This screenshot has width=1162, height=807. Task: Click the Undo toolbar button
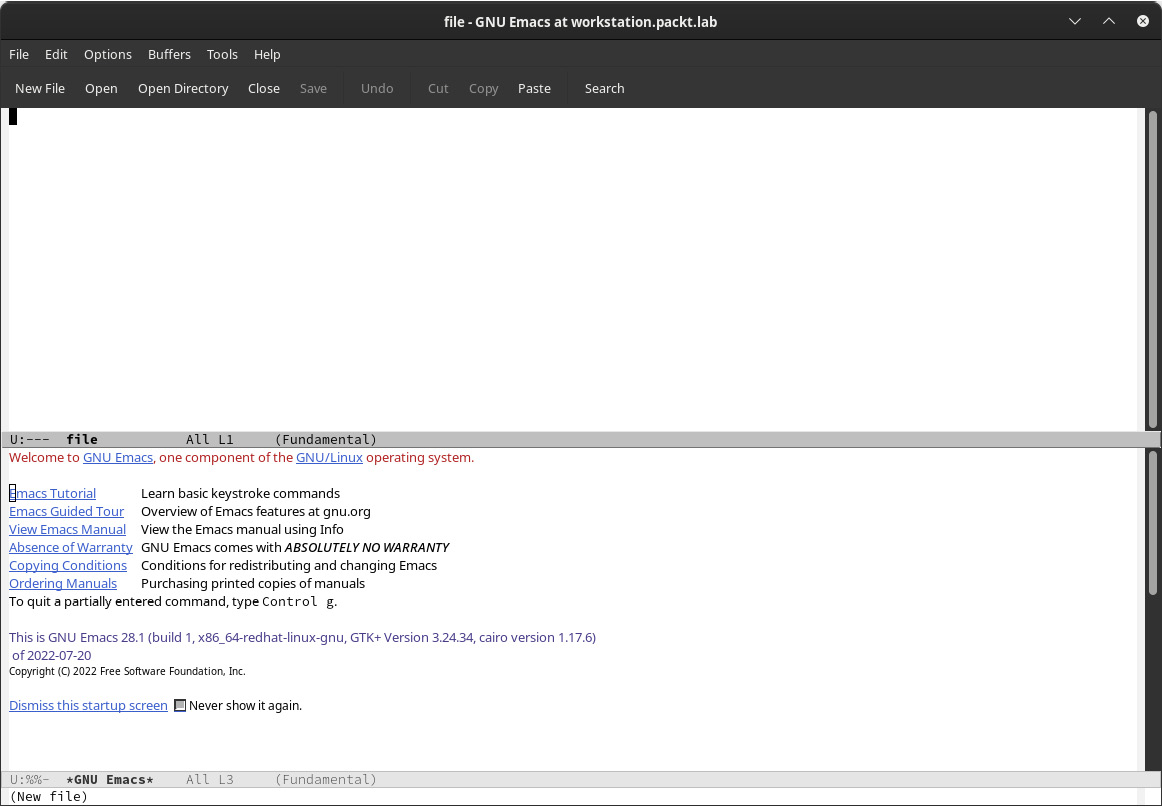(x=376, y=88)
